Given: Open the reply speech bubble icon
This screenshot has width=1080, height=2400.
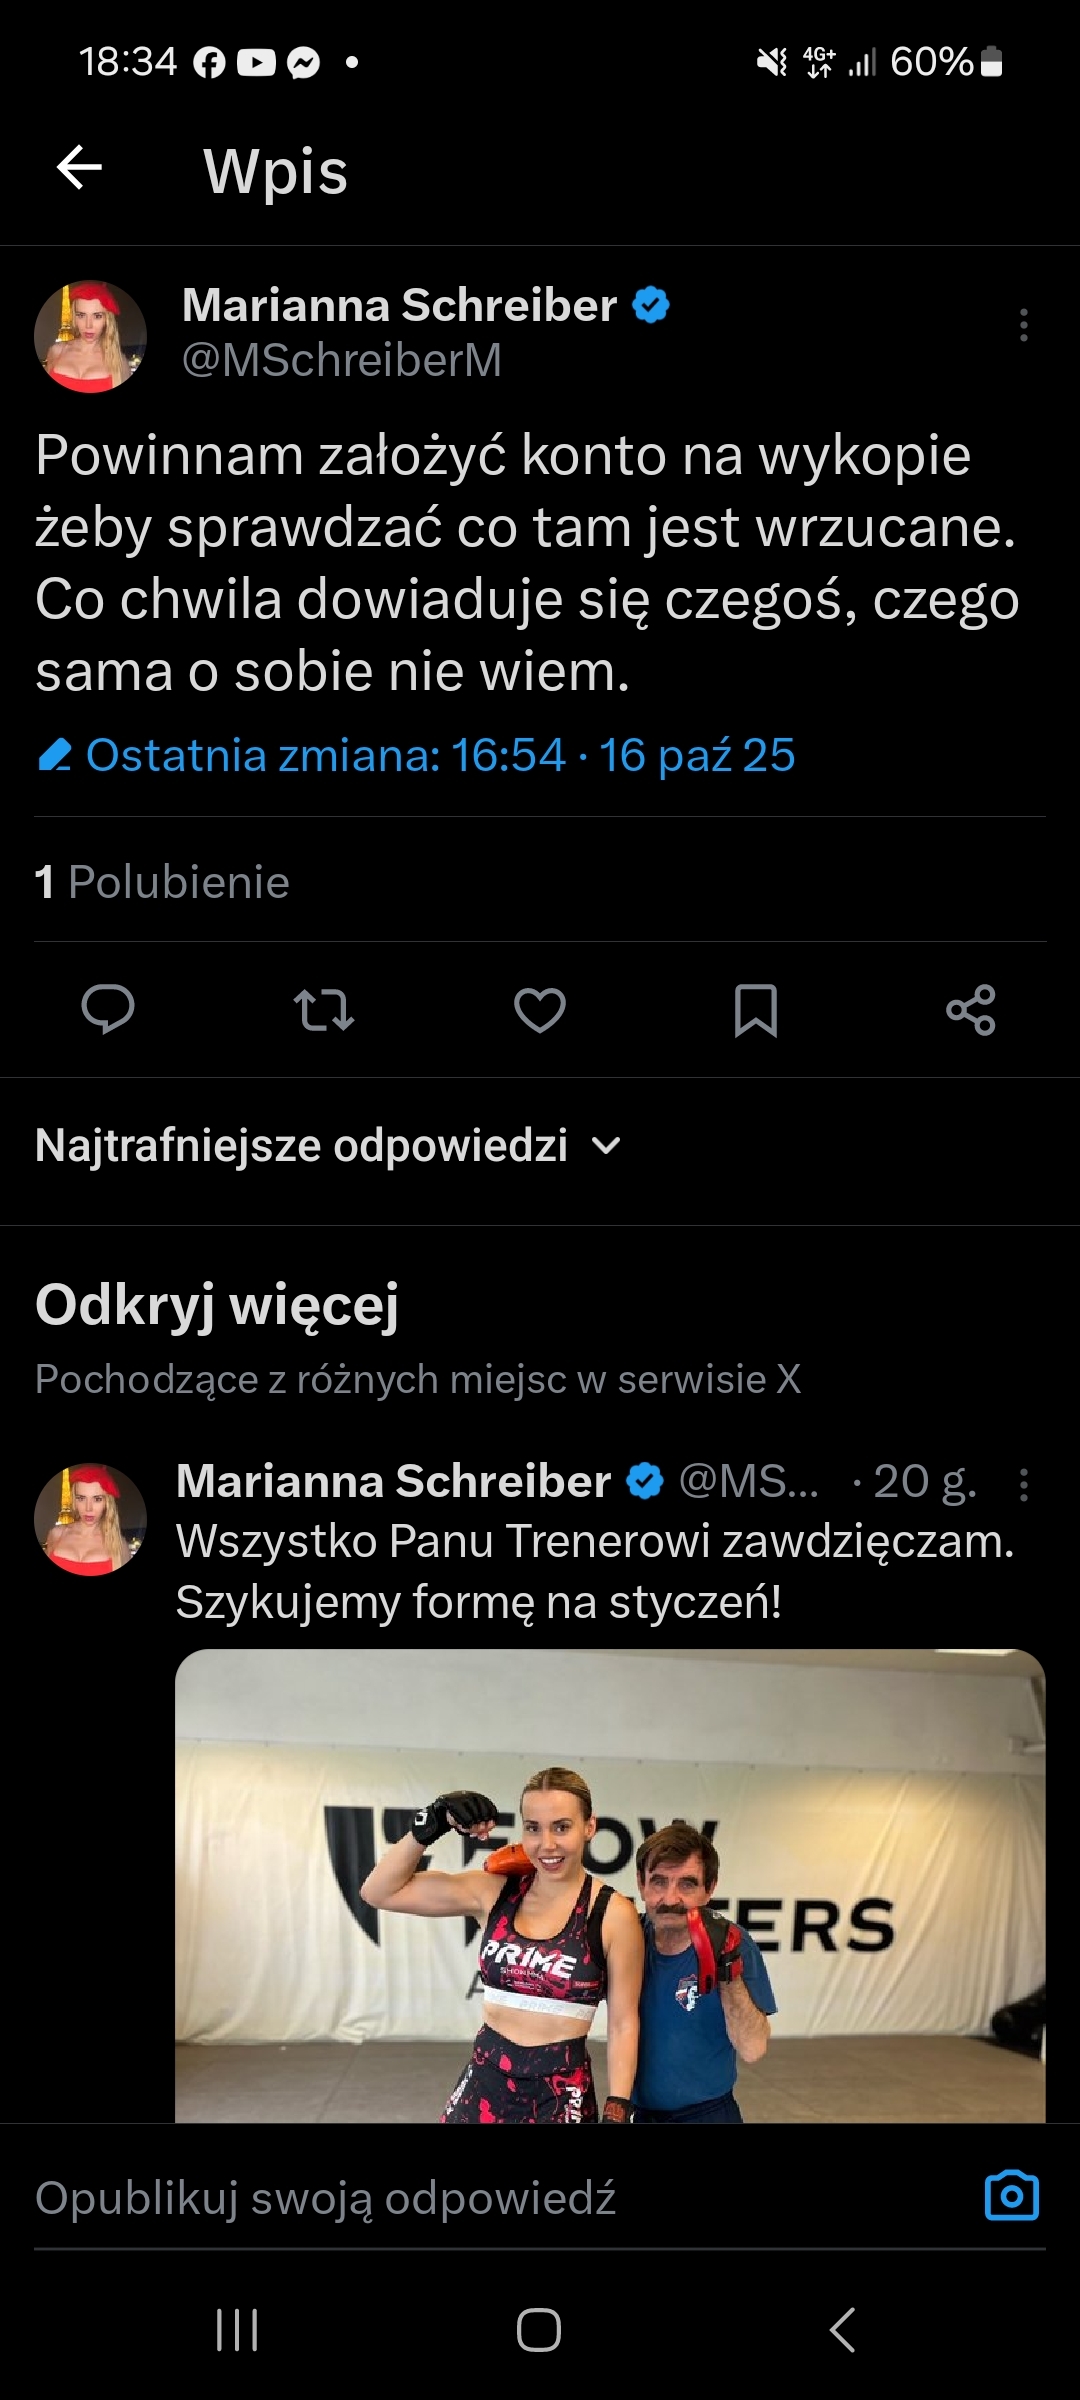Looking at the screenshot, I should (108, 1009).
